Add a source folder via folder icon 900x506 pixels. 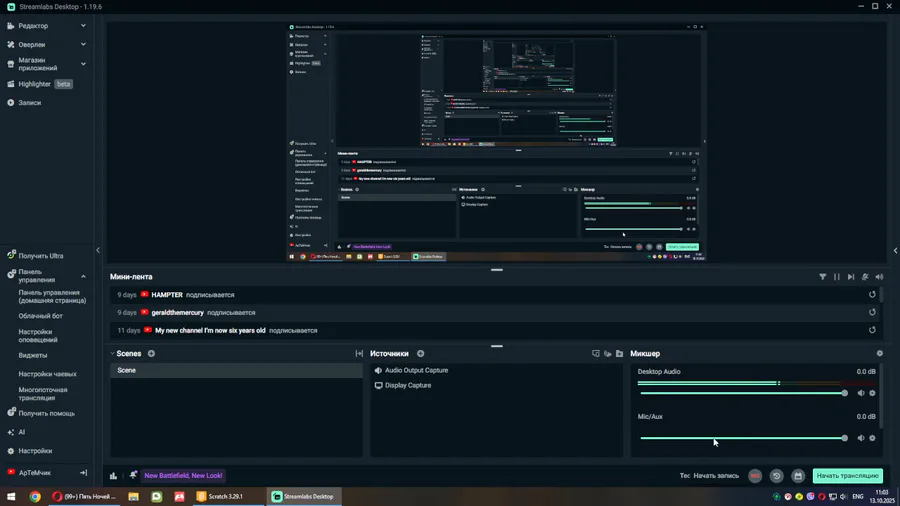(x=619, y=354)
